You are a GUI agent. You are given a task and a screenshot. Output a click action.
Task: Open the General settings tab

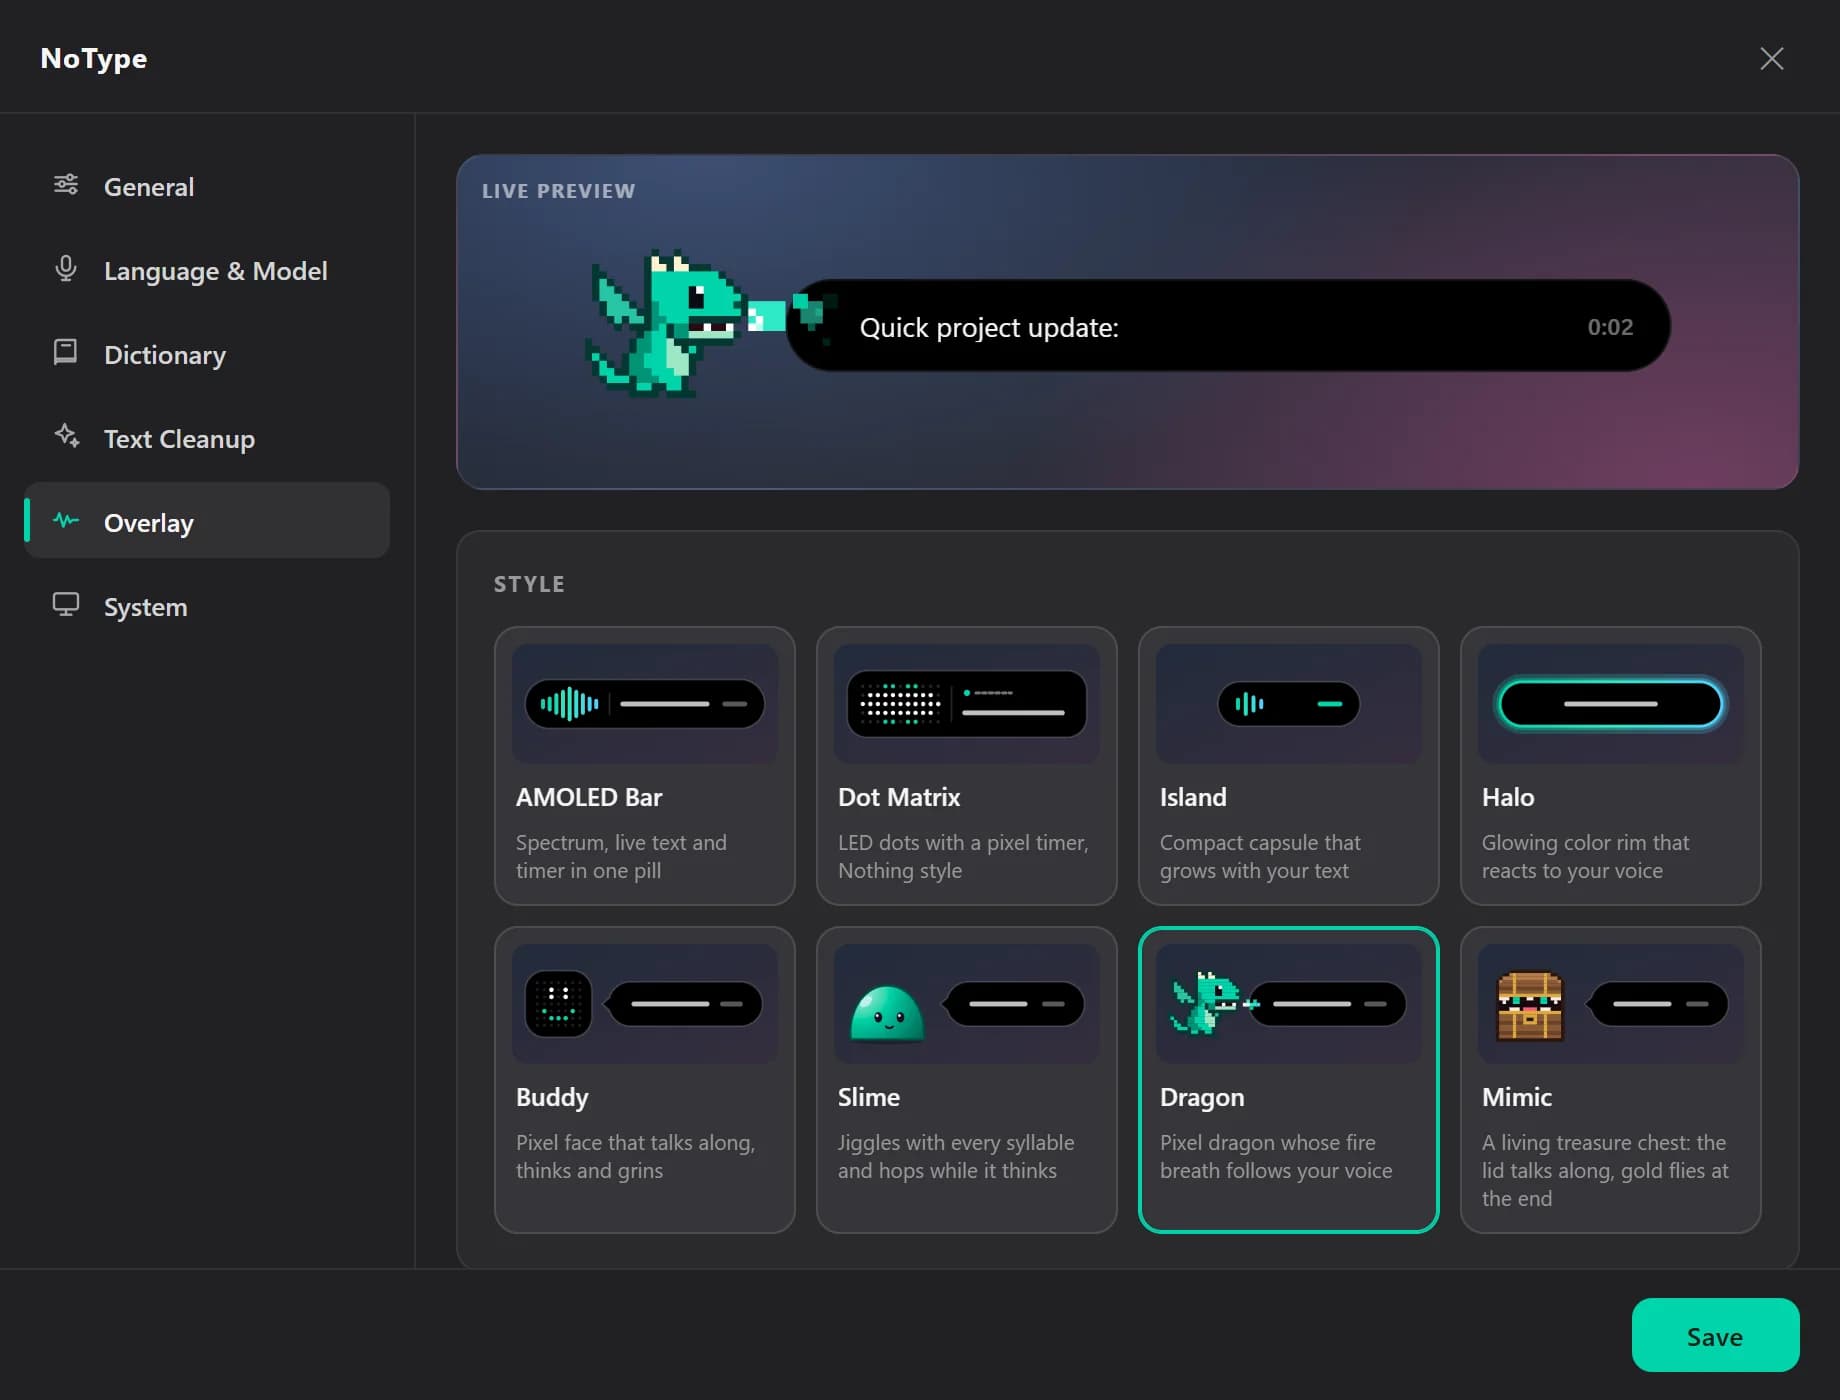[x=207, y=186]
